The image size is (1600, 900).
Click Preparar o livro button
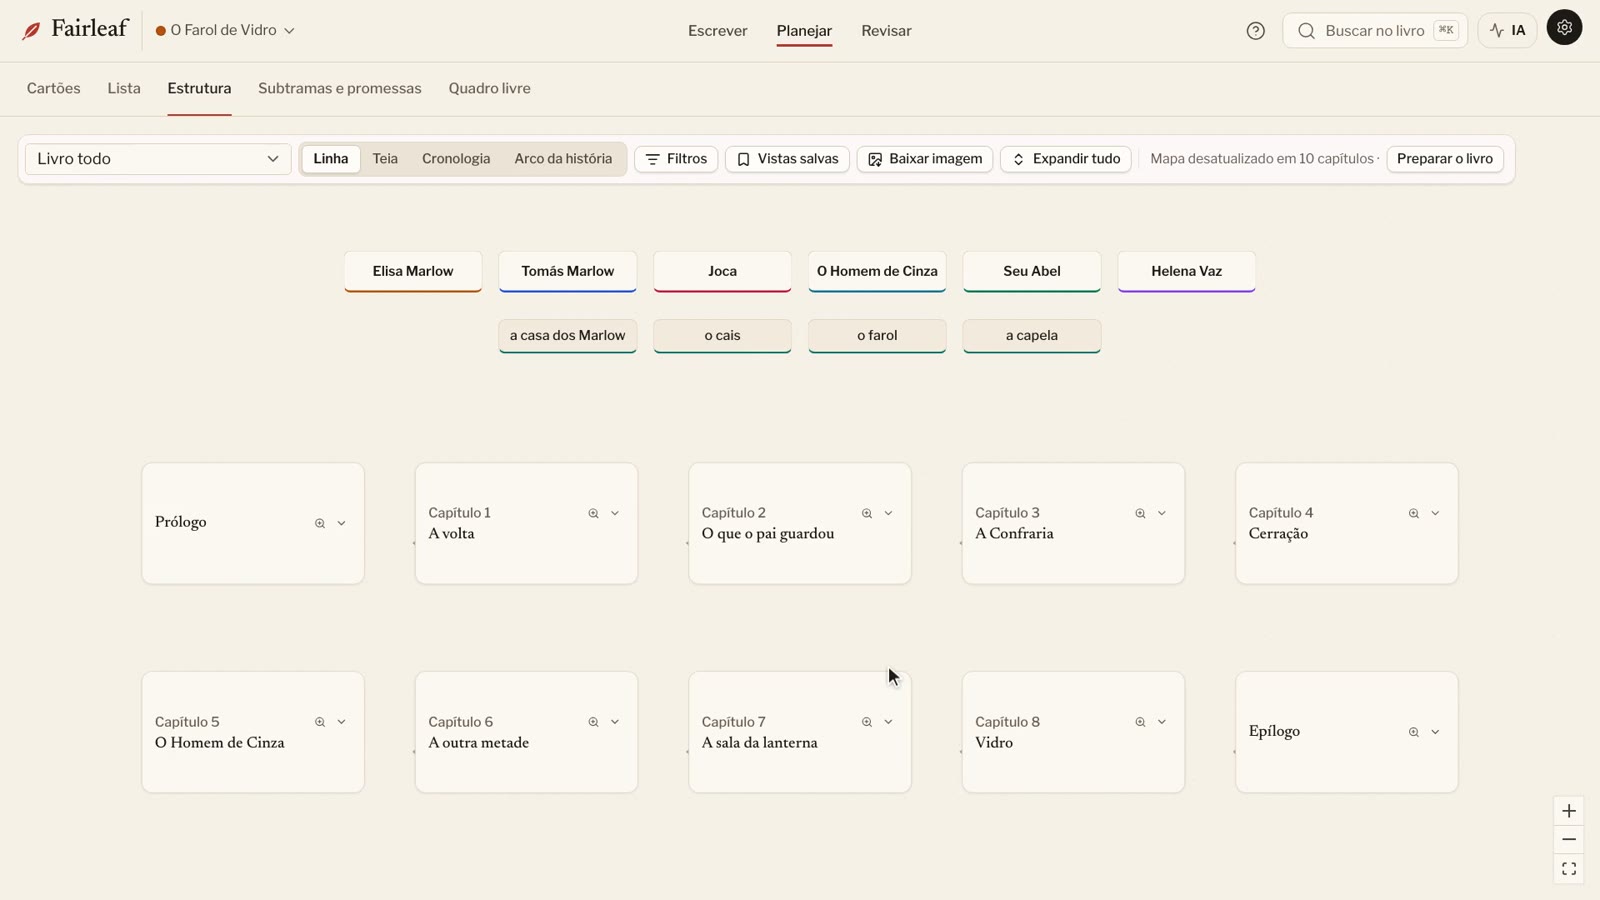(1445, 159)
